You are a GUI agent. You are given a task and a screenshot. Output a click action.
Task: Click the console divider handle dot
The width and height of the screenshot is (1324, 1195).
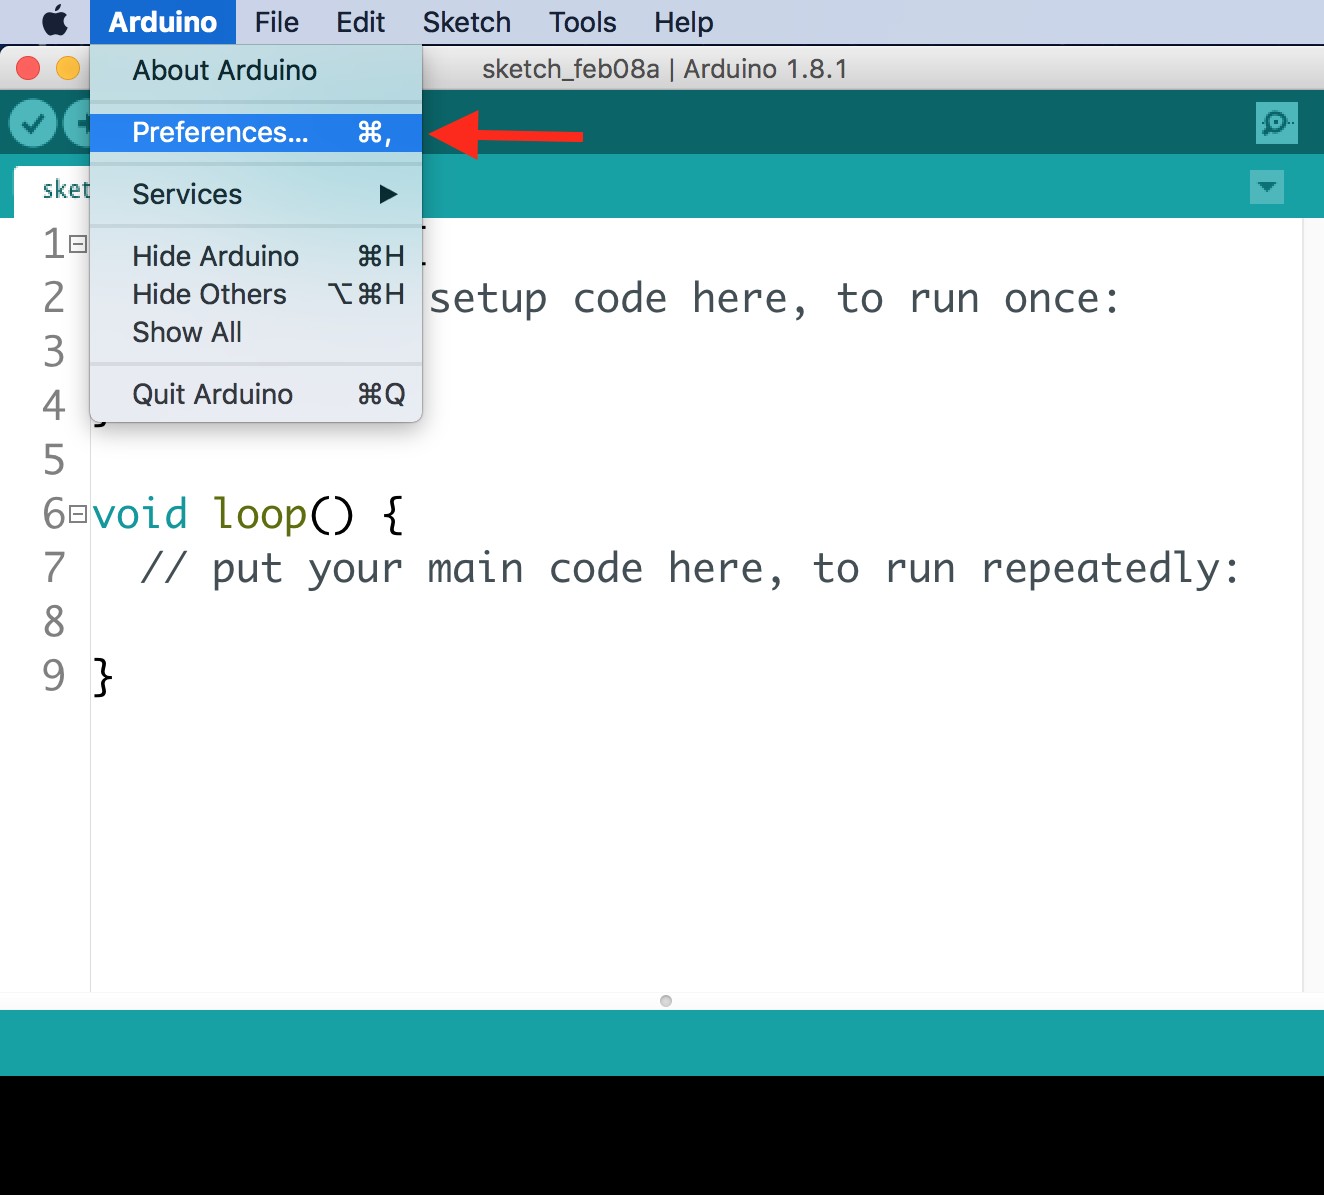pyautogui.click(x=666, y=1001)
